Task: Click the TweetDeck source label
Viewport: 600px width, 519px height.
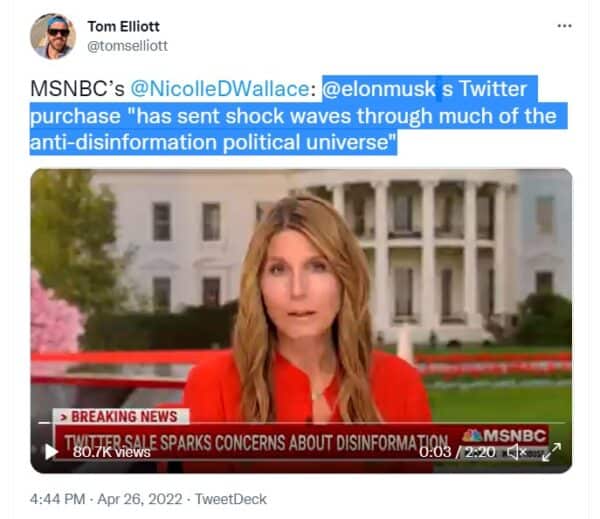Action: pos(231,499)
